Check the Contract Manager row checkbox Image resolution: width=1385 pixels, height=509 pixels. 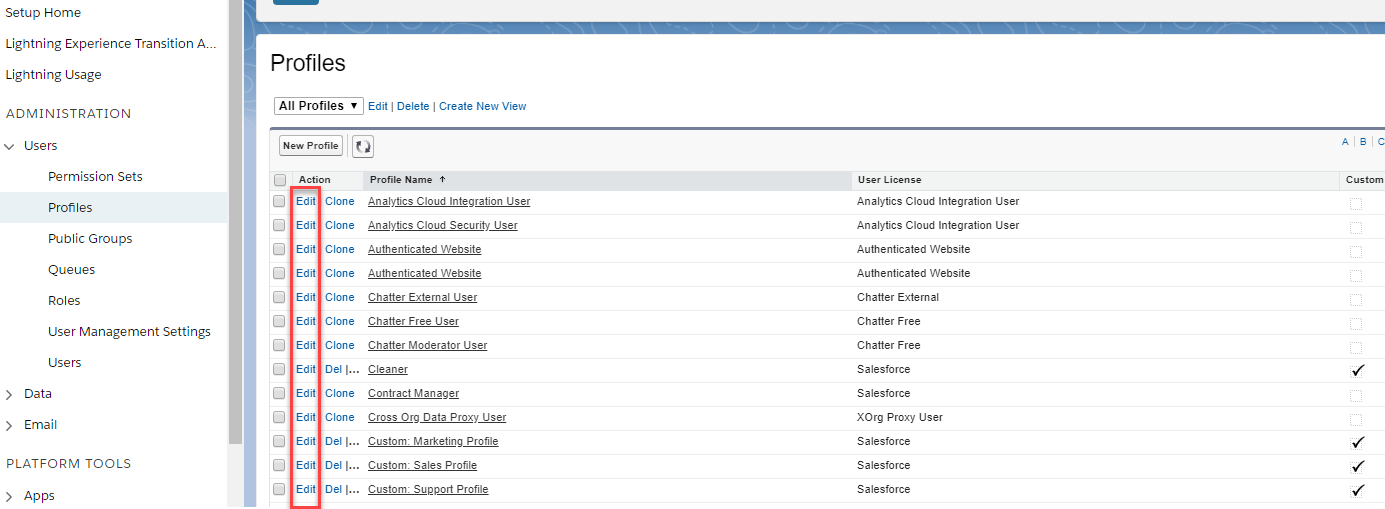click(279, 393)
